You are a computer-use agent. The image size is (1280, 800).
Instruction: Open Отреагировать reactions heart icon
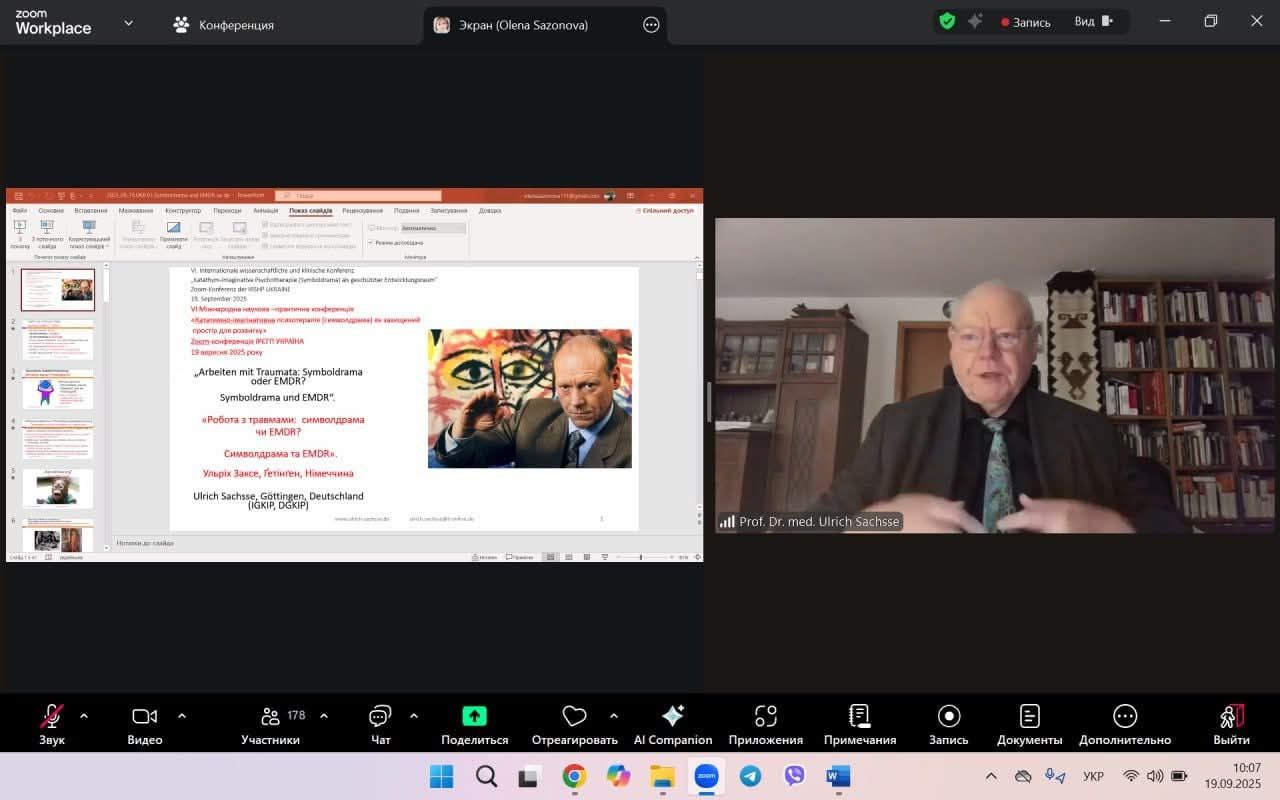click(574, 716)
